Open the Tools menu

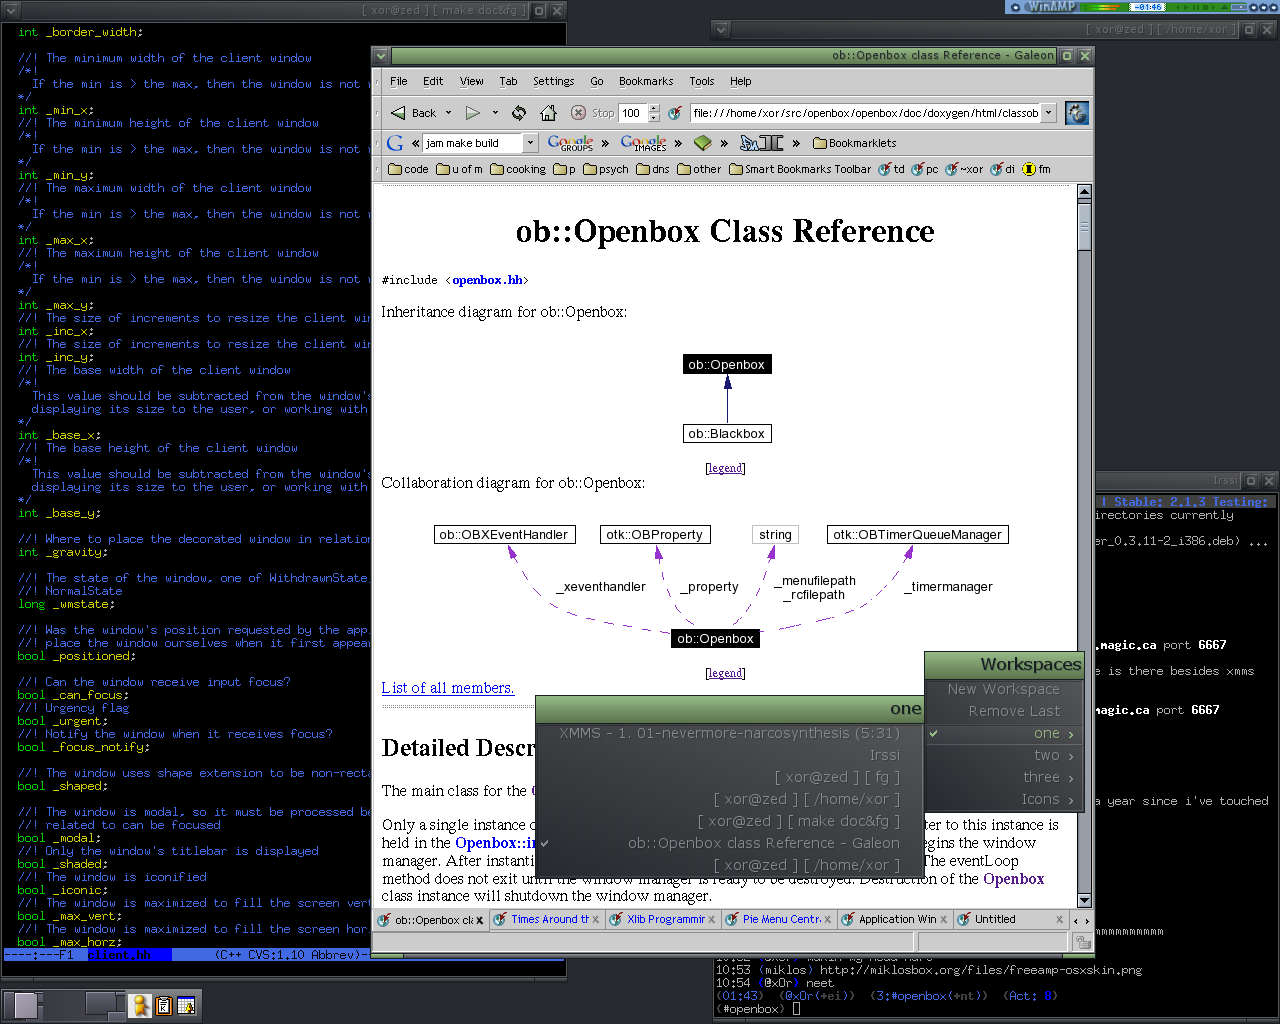point(702,82)
